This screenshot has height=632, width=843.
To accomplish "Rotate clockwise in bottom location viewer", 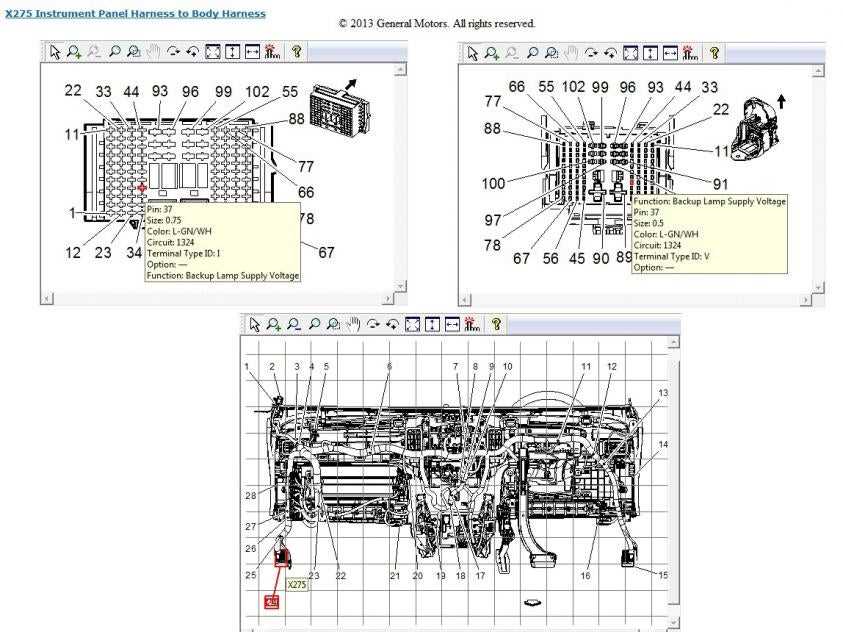I will point(373,324).
